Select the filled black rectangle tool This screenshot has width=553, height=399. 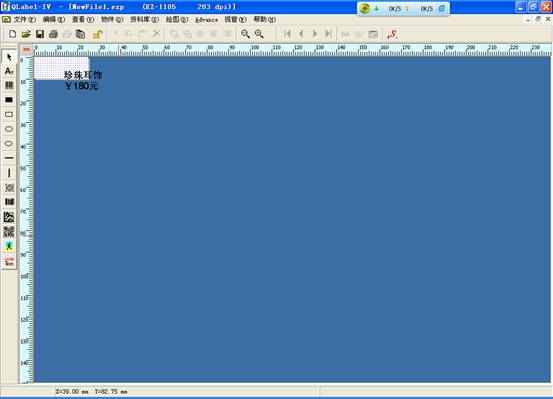pyautogui.click(x=9, y=100)
